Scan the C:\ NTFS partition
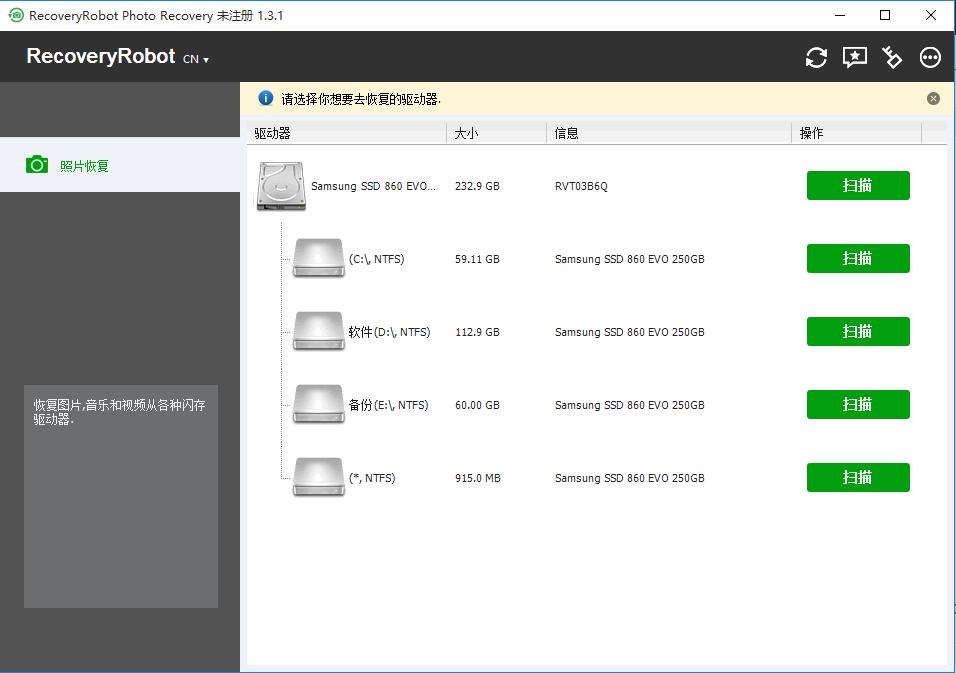Screen dimensions: 956x673 pyautogui.click(x=858, y=258)
